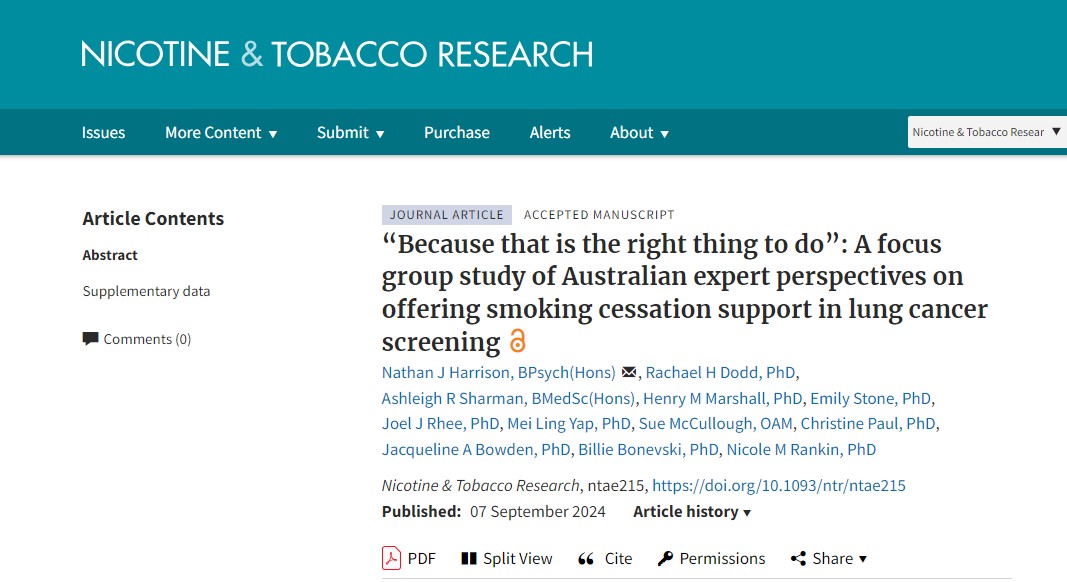Open author Nicole M Rankin, PhD

point(801,450)
